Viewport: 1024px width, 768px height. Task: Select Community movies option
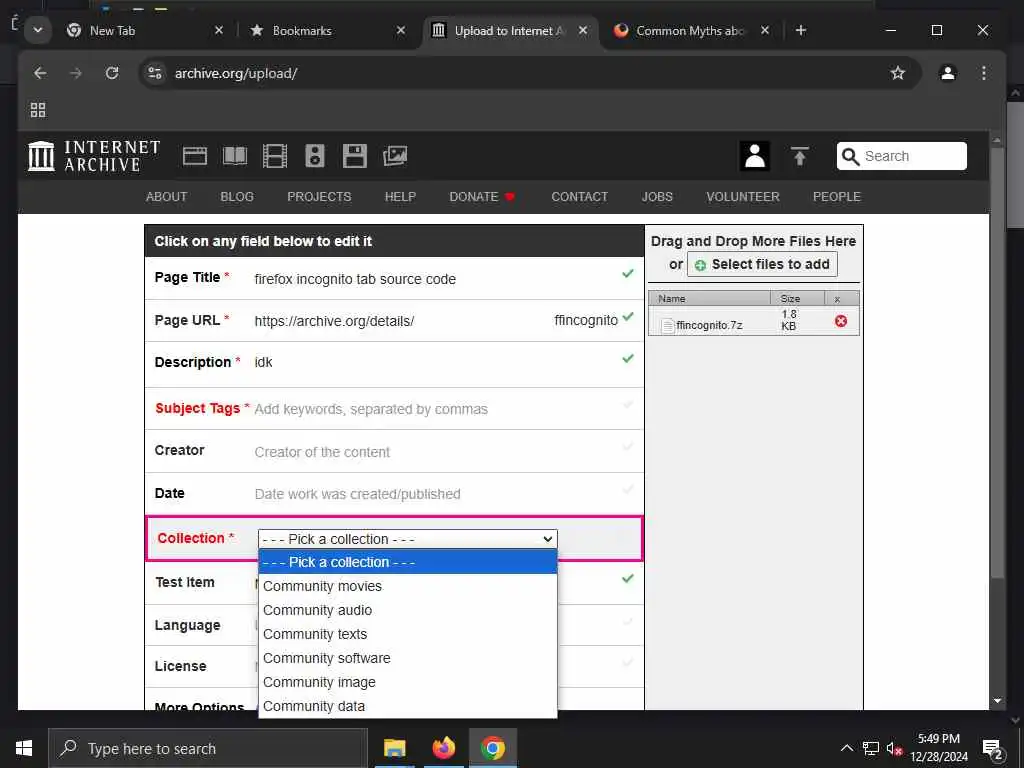[x=408, y=586]
